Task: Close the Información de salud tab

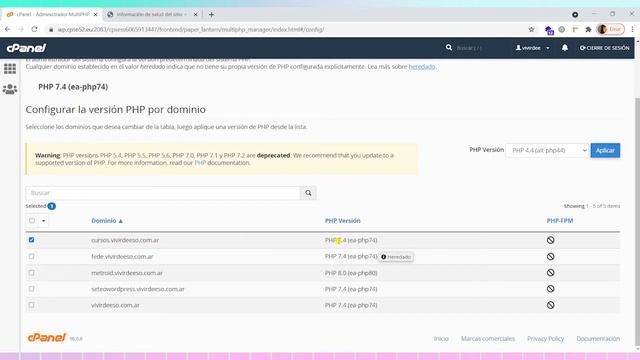Action: (x=196, y=14)
